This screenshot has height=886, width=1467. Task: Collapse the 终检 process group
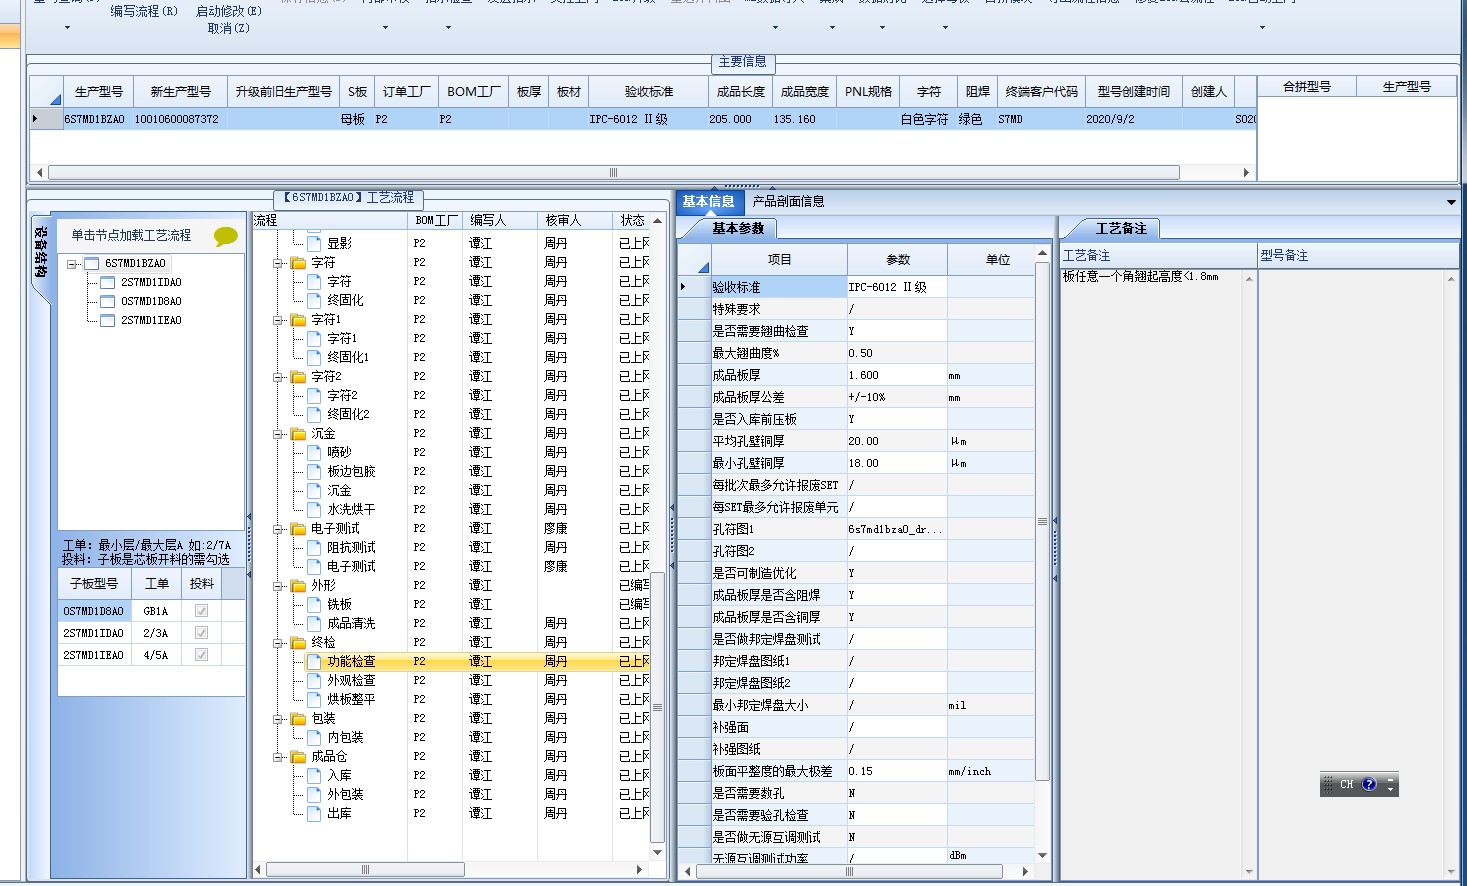coord(278,643)
